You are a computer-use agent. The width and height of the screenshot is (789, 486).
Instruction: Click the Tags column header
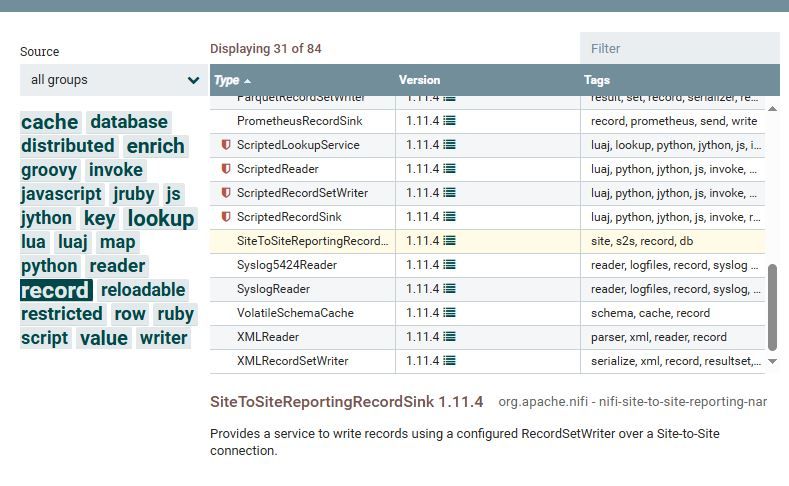[x=596, y=80]
